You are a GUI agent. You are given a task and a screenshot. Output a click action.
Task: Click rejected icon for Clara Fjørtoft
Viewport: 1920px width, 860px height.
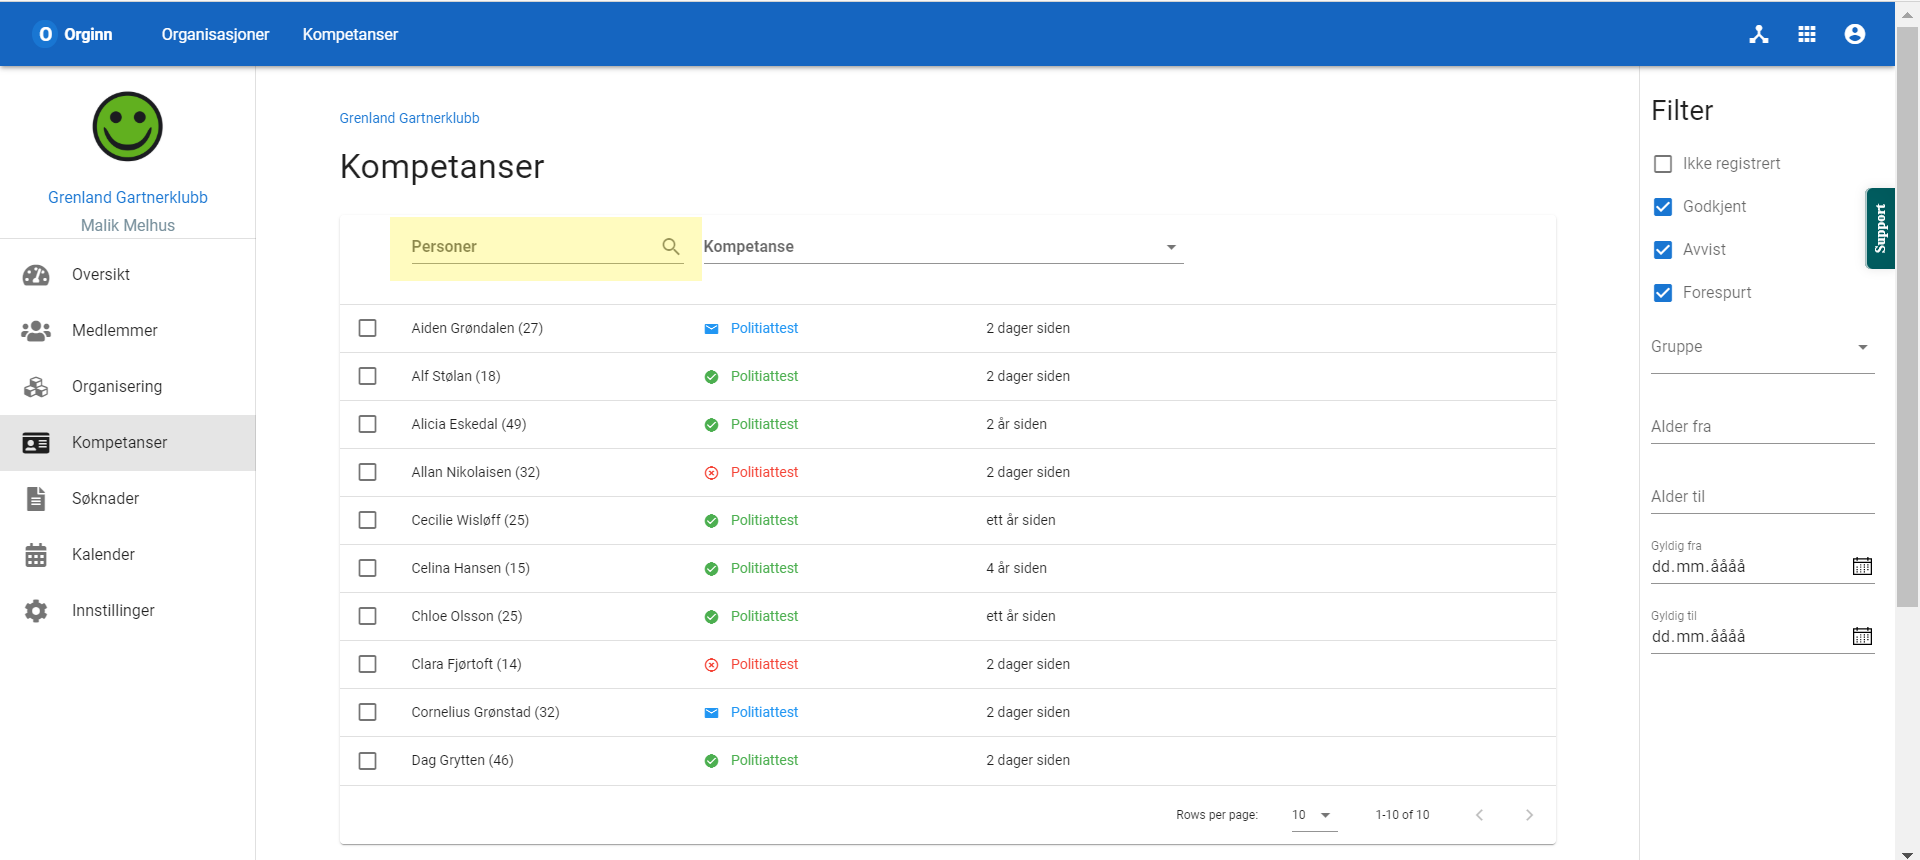pyautogui.click(x=711, y=665)
